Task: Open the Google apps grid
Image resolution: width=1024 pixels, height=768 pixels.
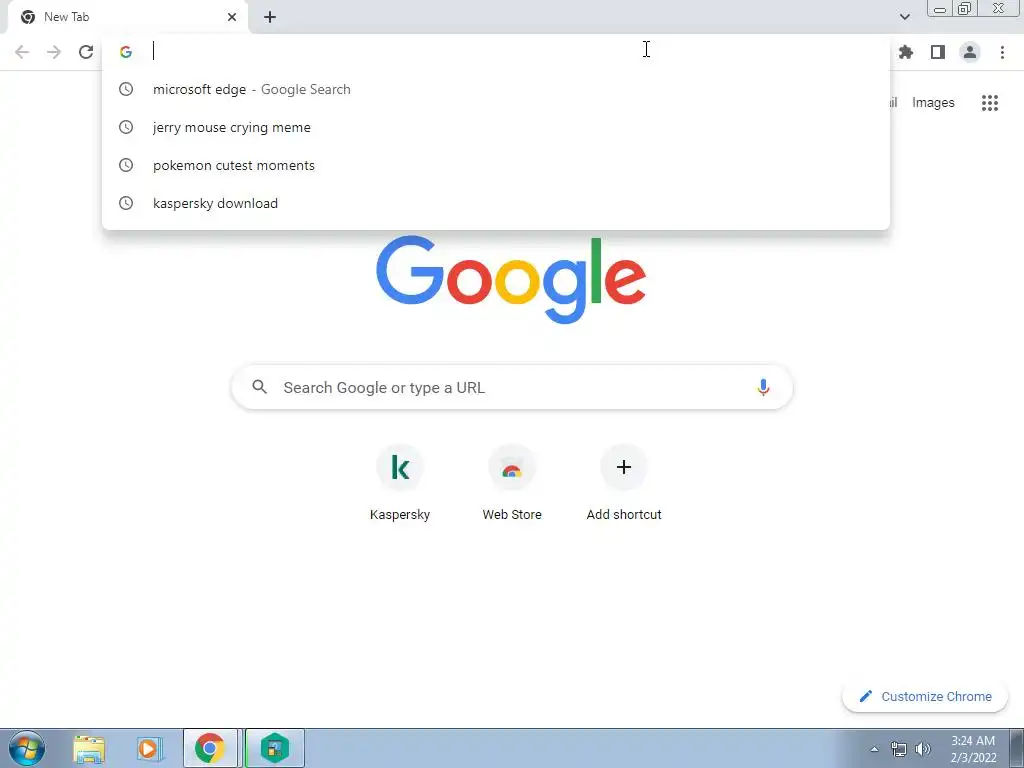Action: point(990,103)
